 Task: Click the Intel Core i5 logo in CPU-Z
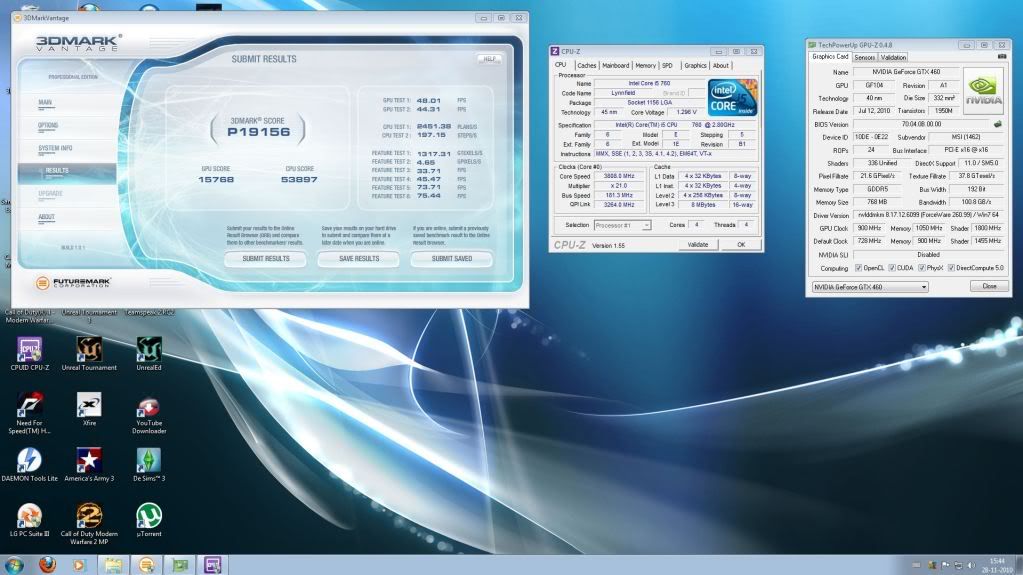(732, 98)
